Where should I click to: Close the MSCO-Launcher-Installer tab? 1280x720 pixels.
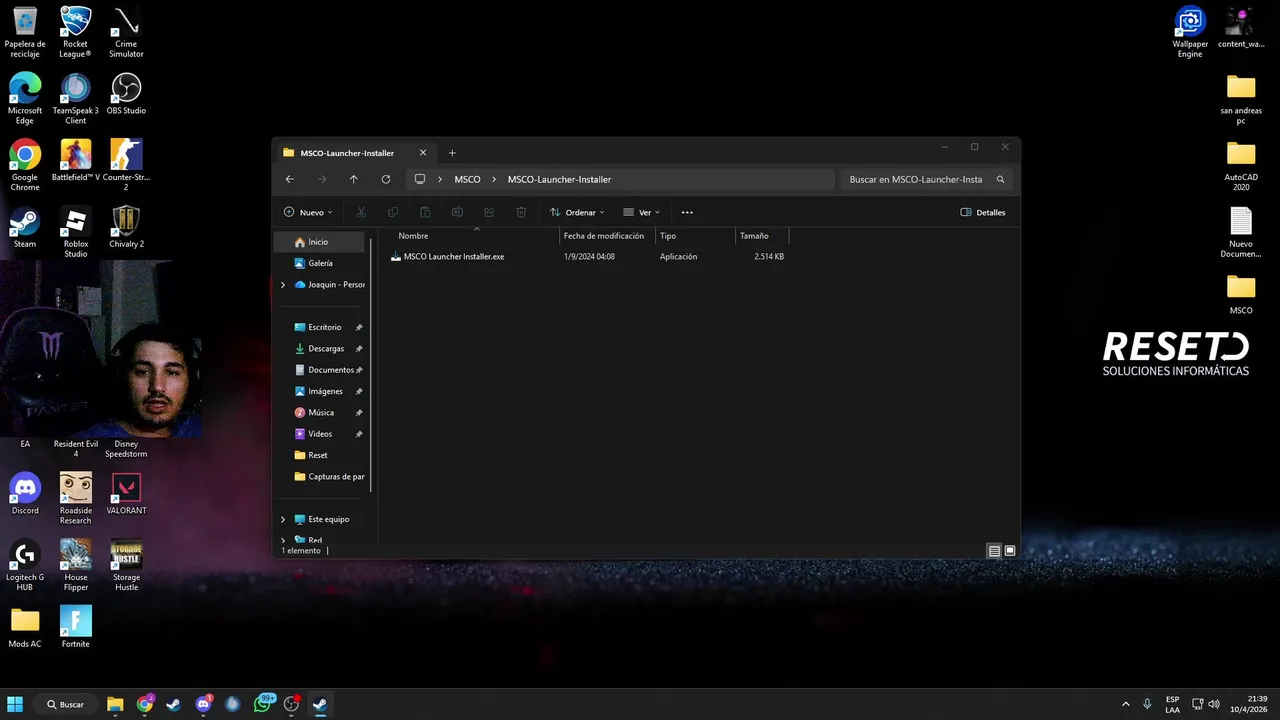[423, 153]
